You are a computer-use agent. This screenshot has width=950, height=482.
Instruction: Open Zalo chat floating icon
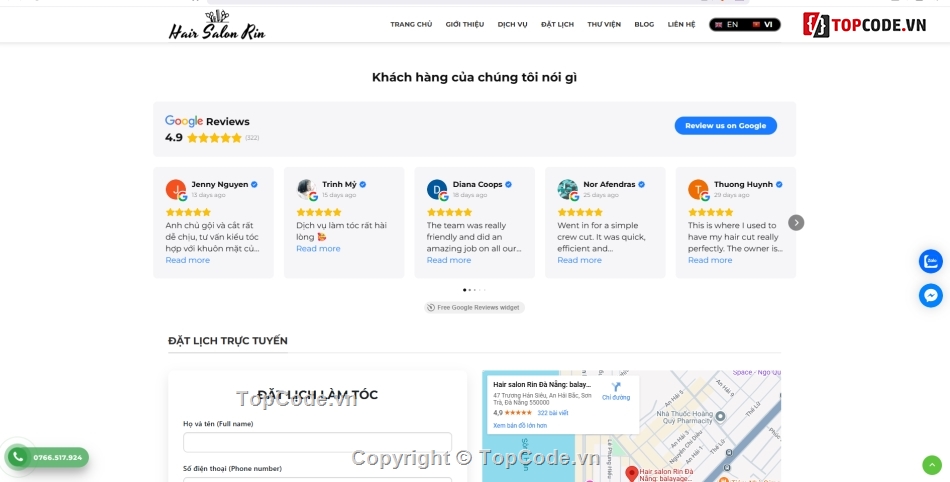pos(931,262)
